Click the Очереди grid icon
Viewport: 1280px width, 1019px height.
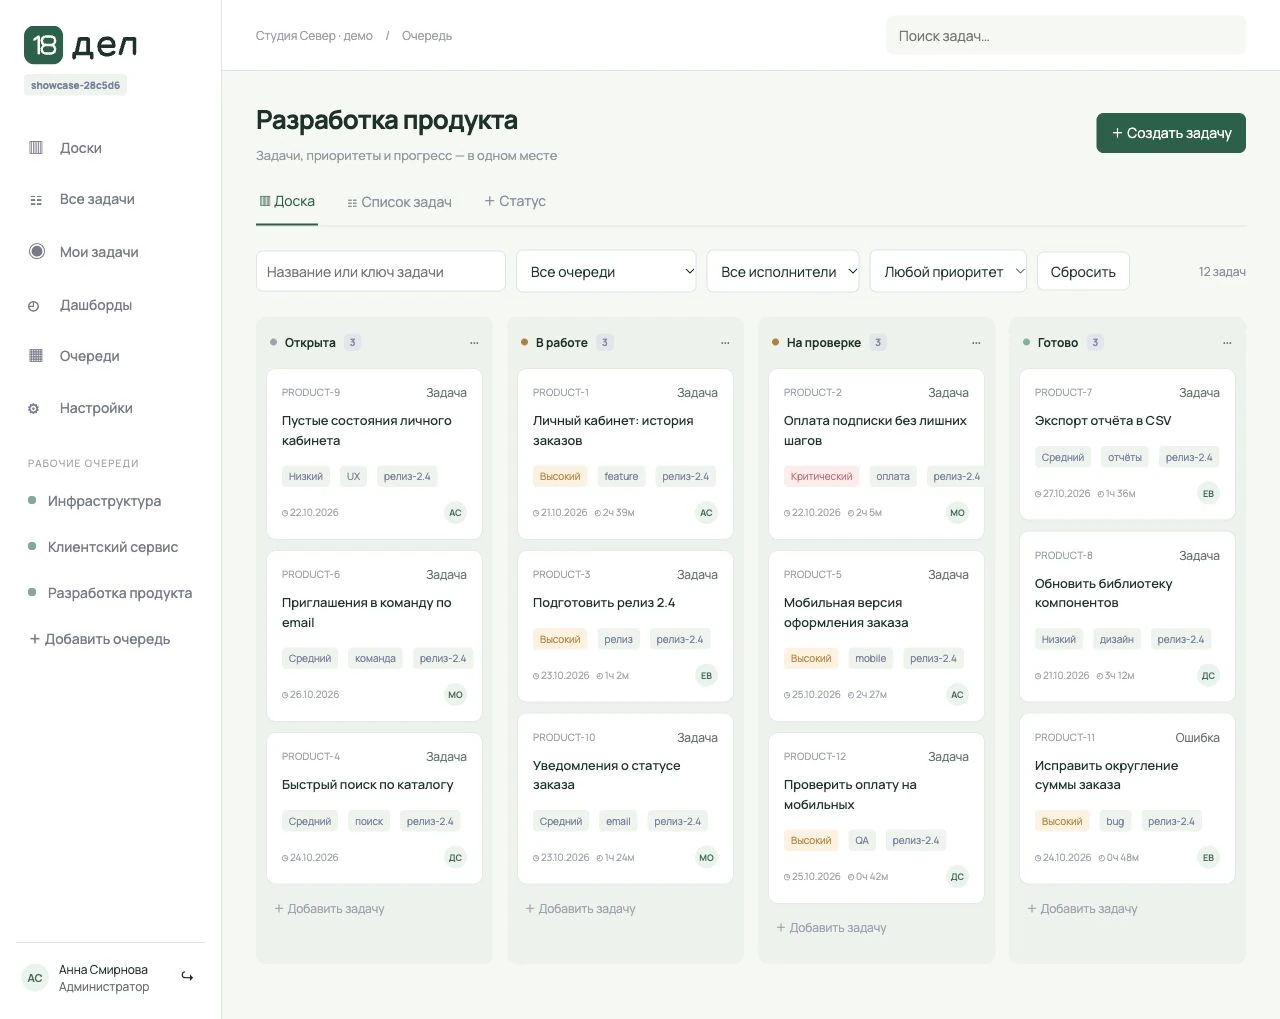pyautogui.click(x=36, y=356)
